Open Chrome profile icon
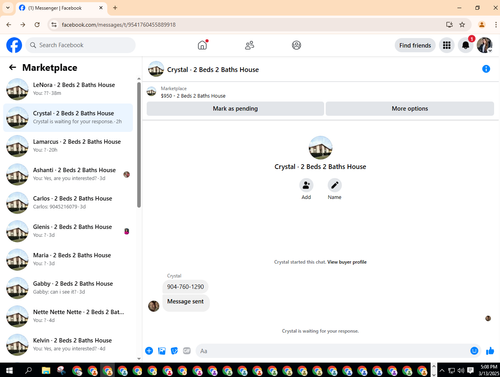Screen dimensions: 500x377 [482, 25]
